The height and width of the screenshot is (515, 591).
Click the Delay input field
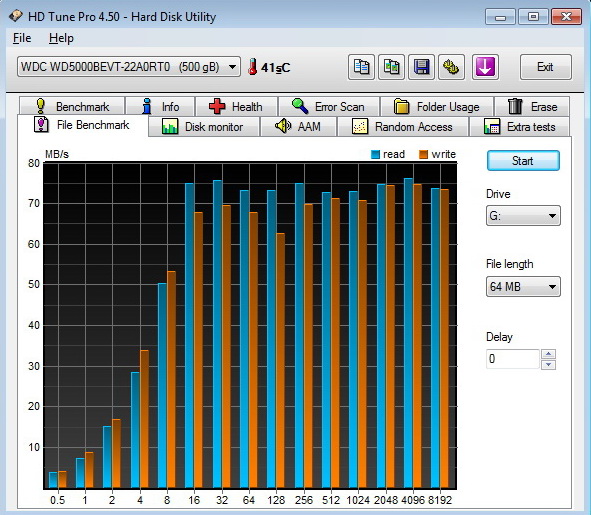[513, 359]
